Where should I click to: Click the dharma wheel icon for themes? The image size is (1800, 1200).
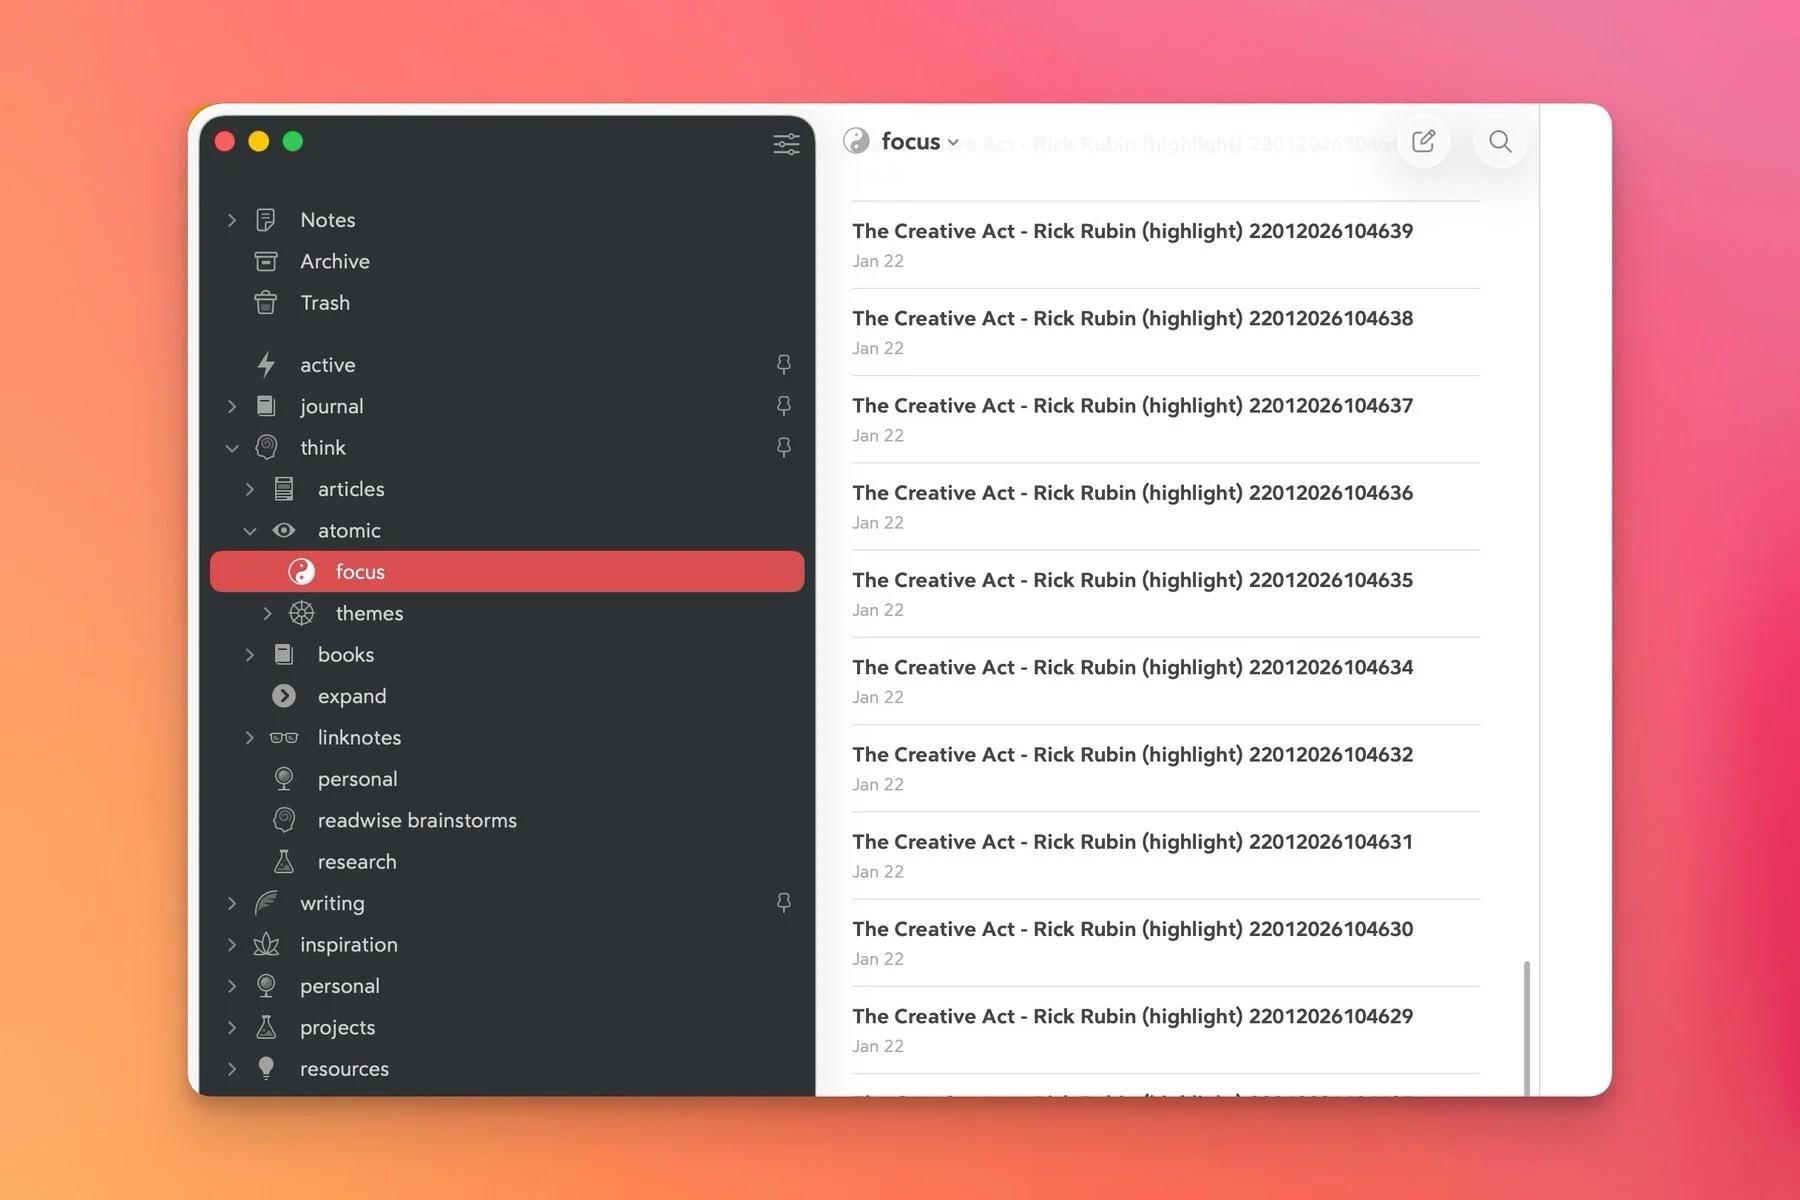click(301, 613)
